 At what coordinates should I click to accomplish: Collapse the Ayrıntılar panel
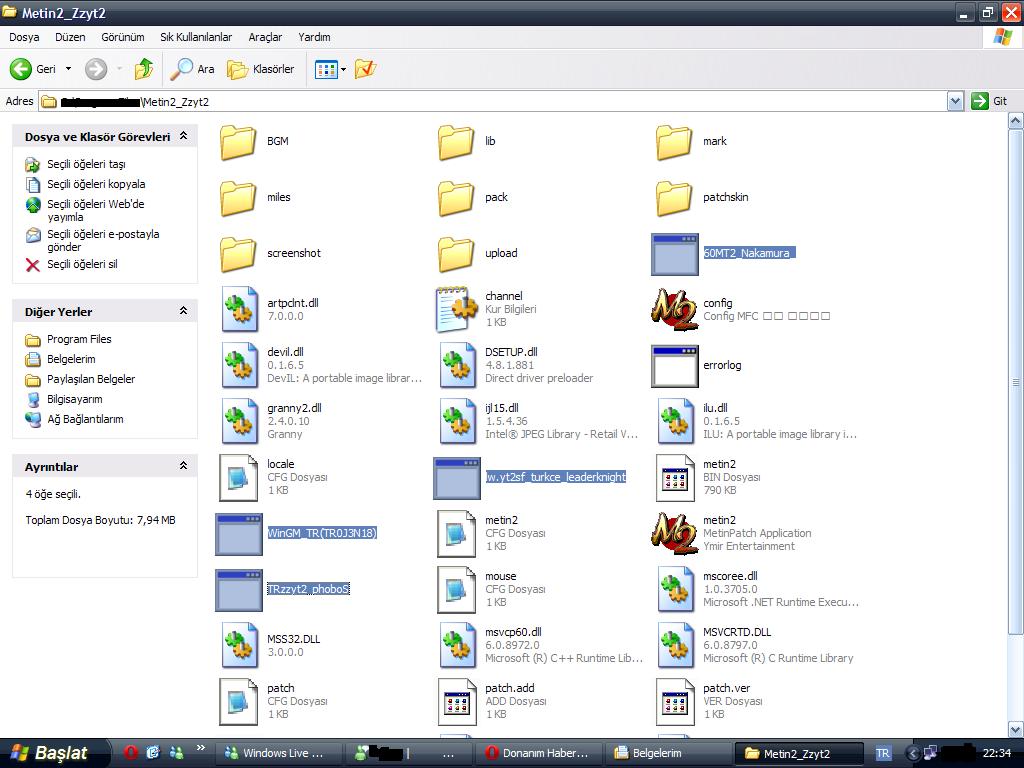pos(184,466)
